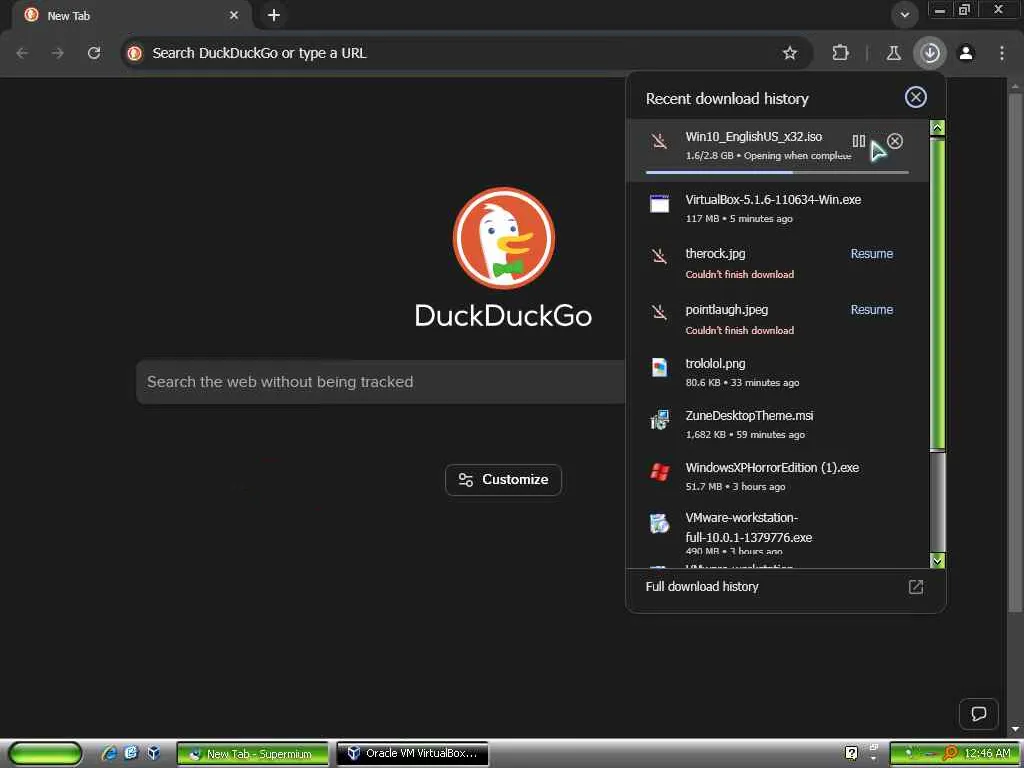Resume the pointlaugh.jpeg download
Screen dimensions: 1024x768
point(871,310)
